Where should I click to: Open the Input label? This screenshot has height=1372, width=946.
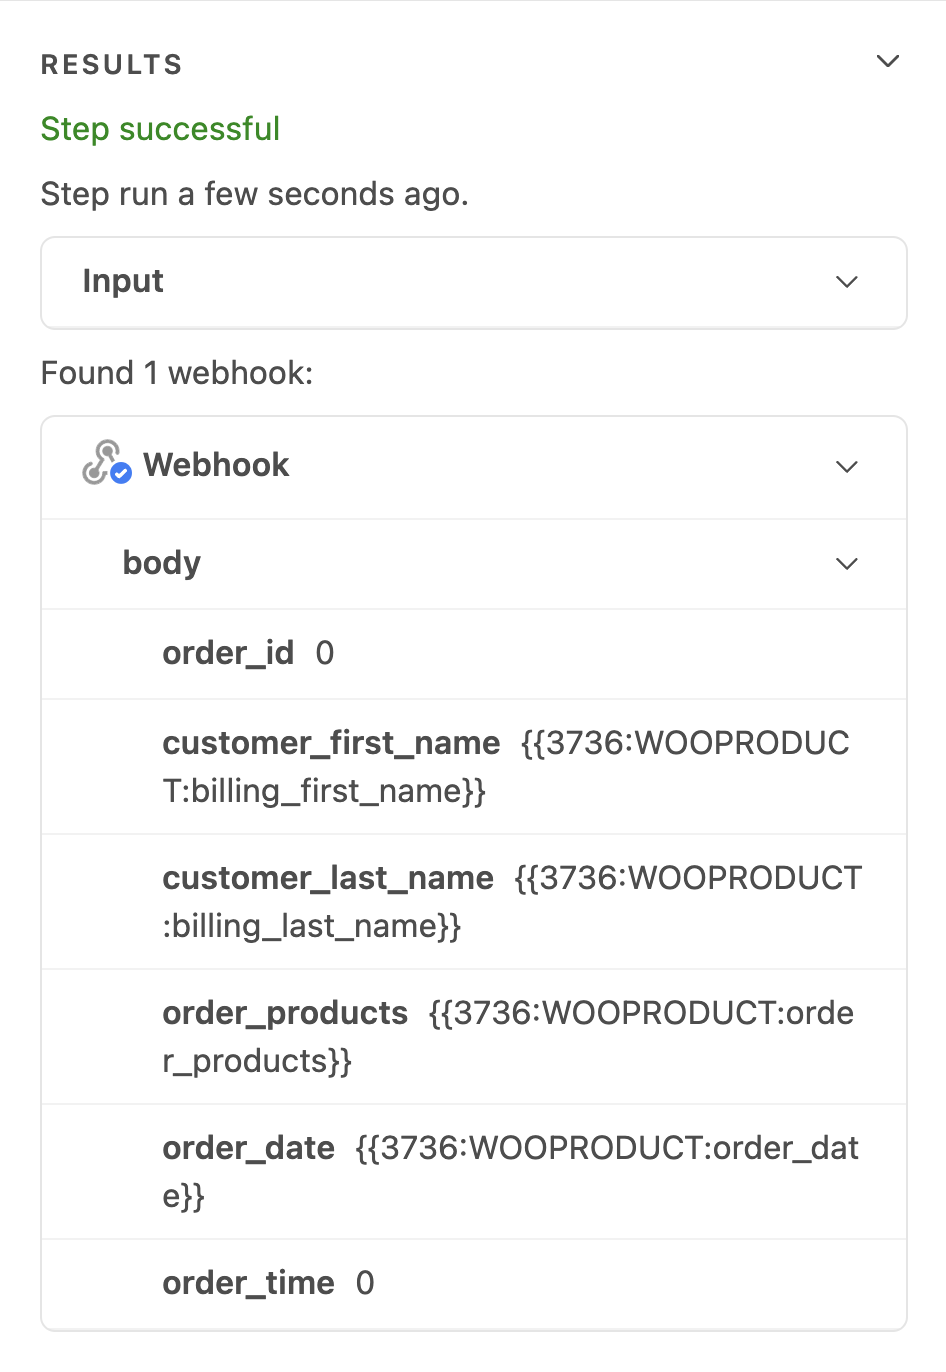pos(123,282)
